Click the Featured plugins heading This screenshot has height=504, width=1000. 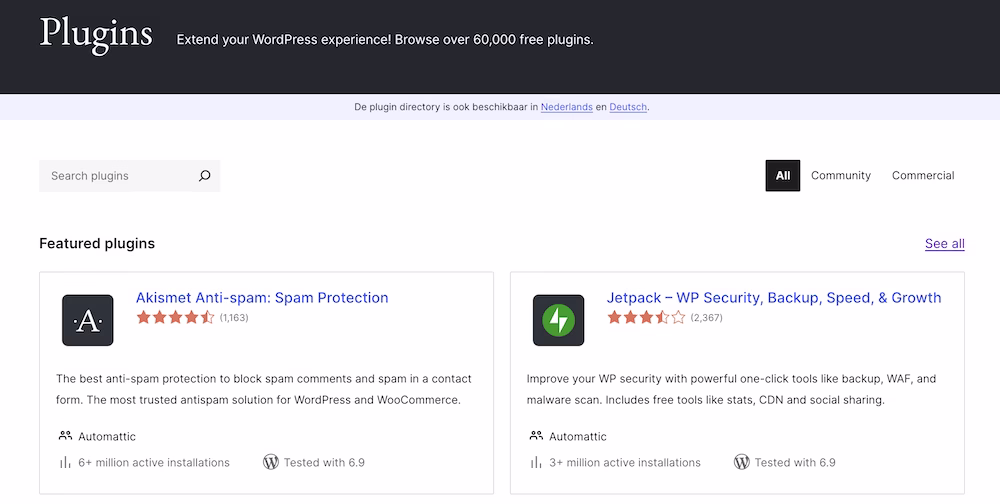(x=97, y=244)
